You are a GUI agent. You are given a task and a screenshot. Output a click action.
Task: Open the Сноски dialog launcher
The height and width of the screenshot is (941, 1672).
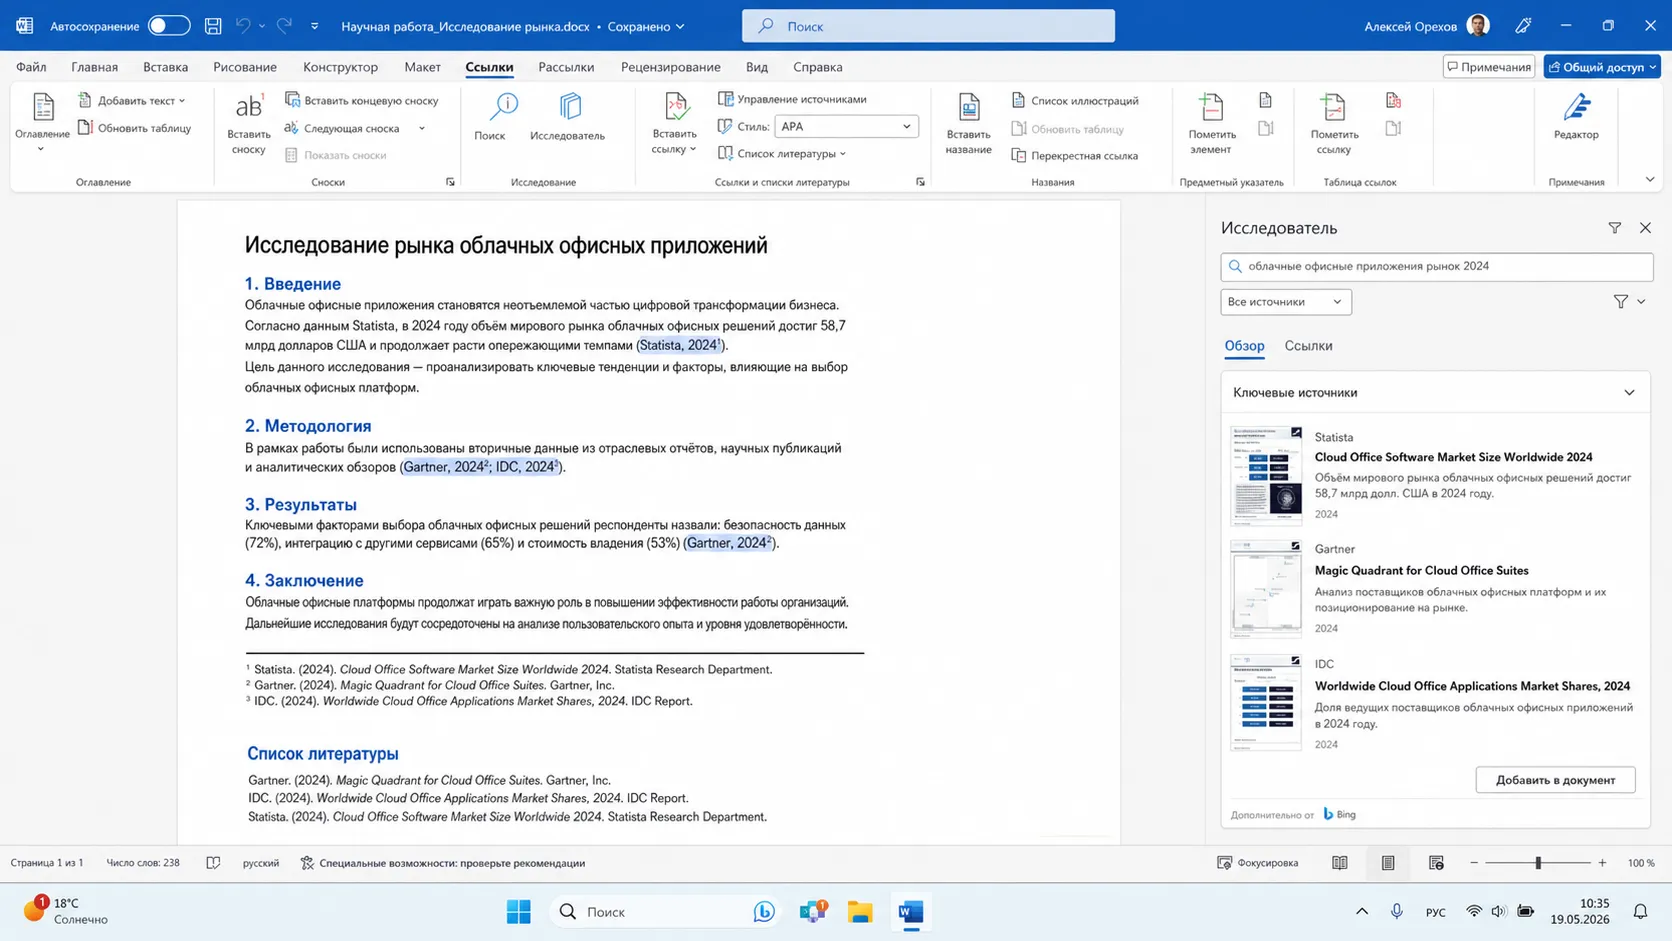coord(450,182)
